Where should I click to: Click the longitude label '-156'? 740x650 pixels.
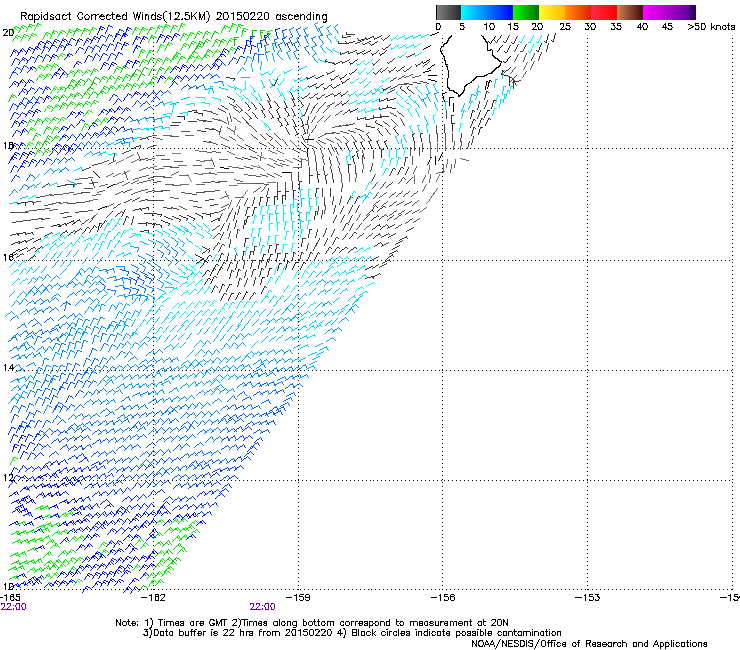[443, 598]
